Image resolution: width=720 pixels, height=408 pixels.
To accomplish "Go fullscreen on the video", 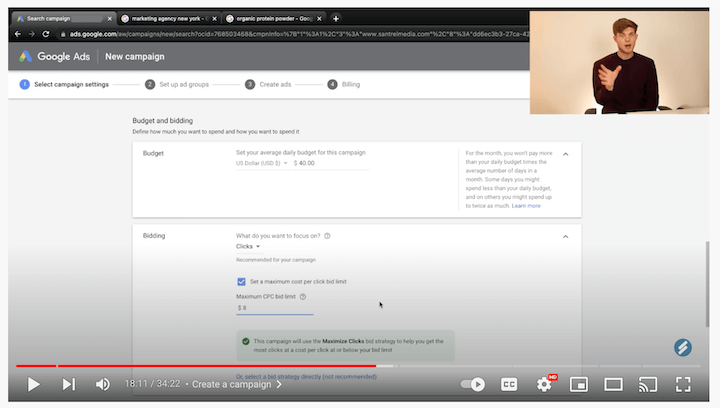I will pyautogui.click(x=683, y=384).
